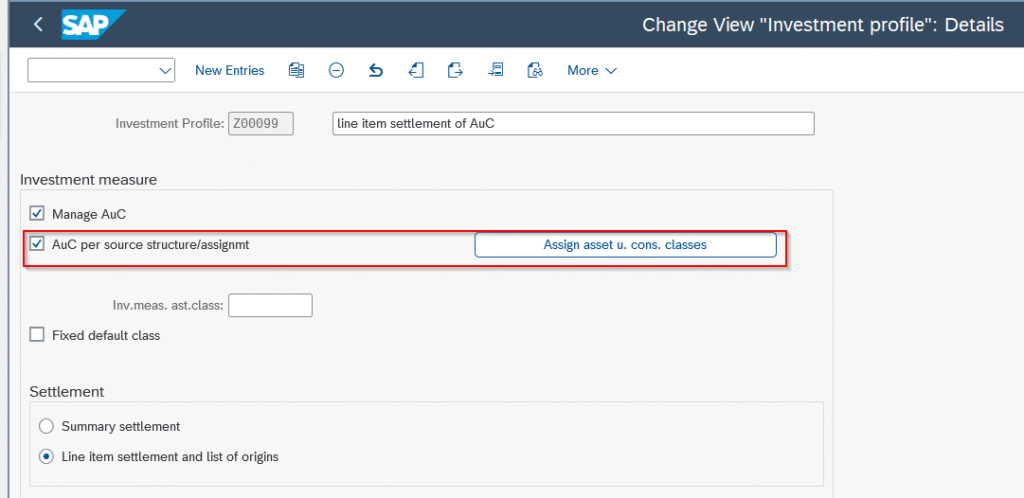
Task: Click the Copy As toolbar icon
Action: coord(296,70)
